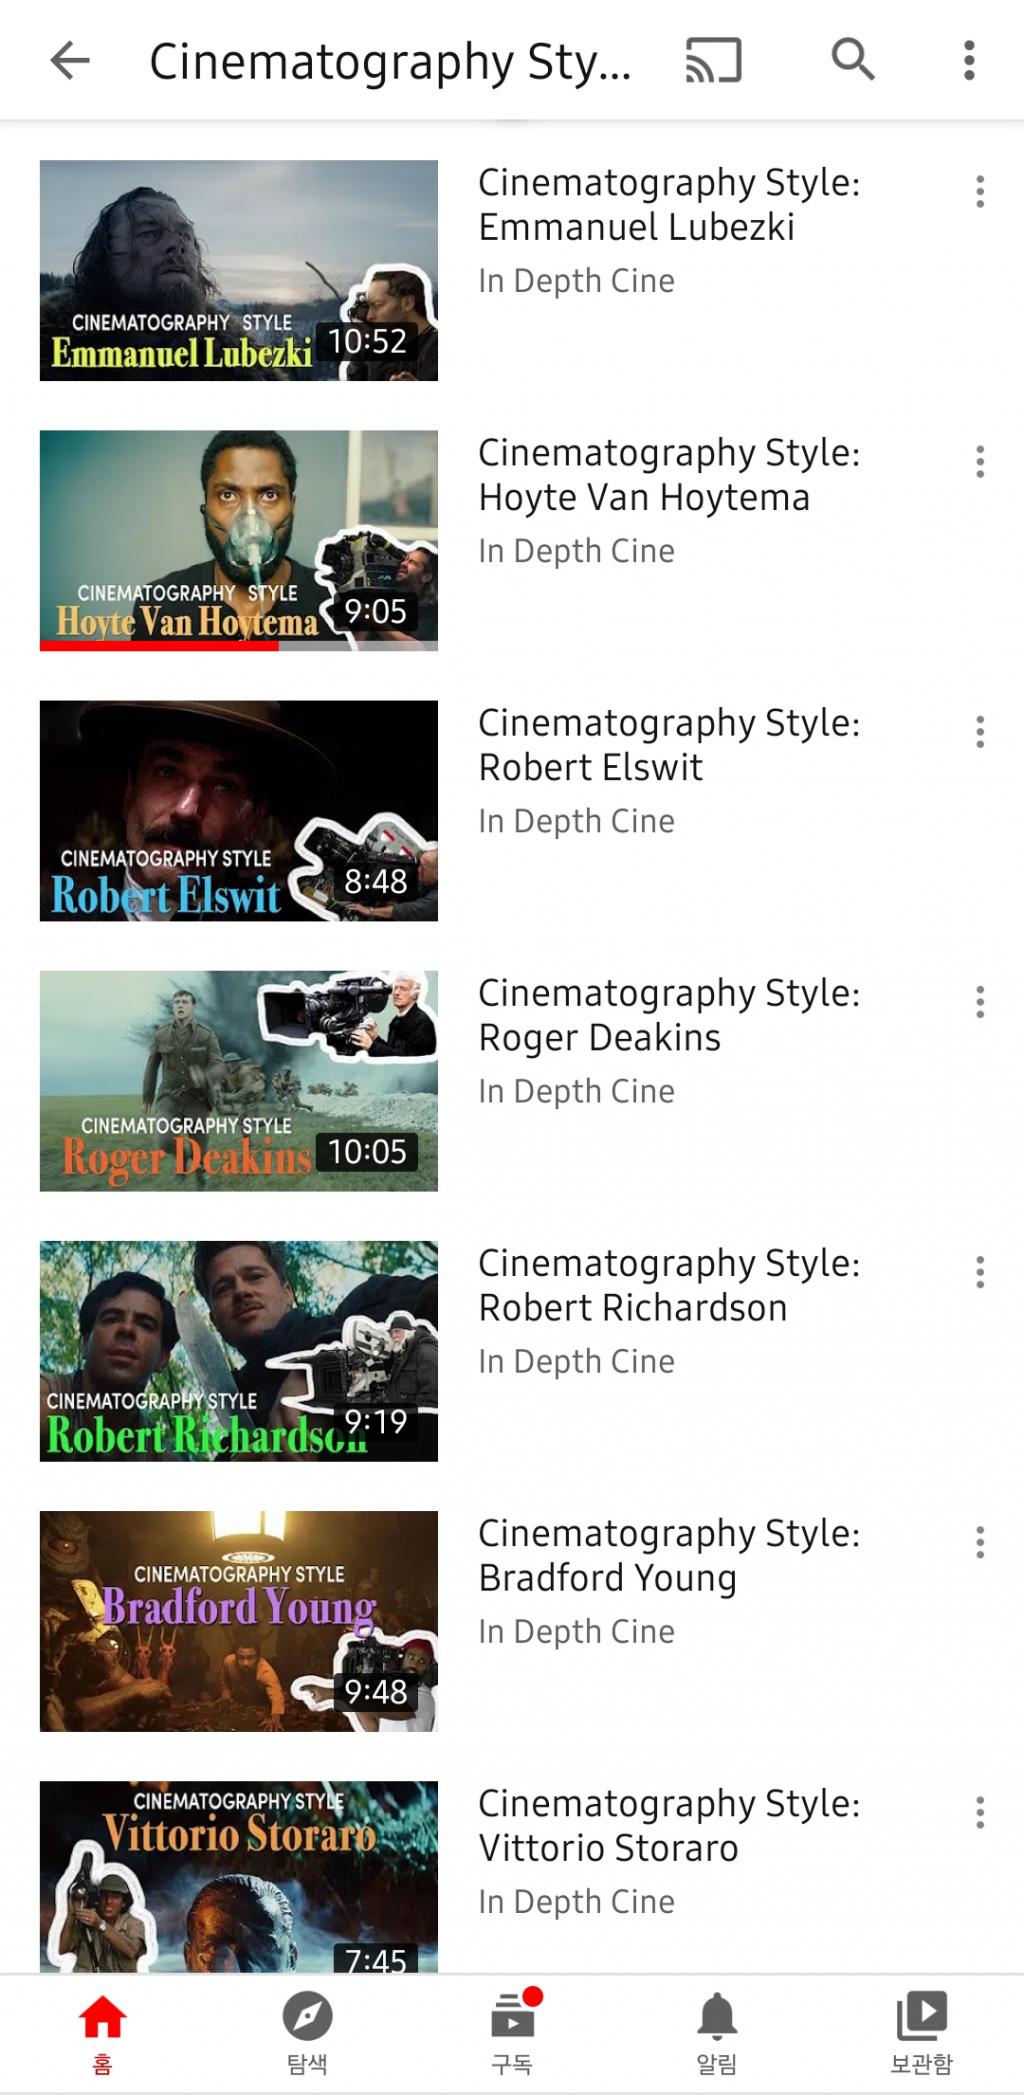Open title 'Cinematography Style: Vittorio Storaro'
This screenshot has width=1024, height=2095.
669,1824
